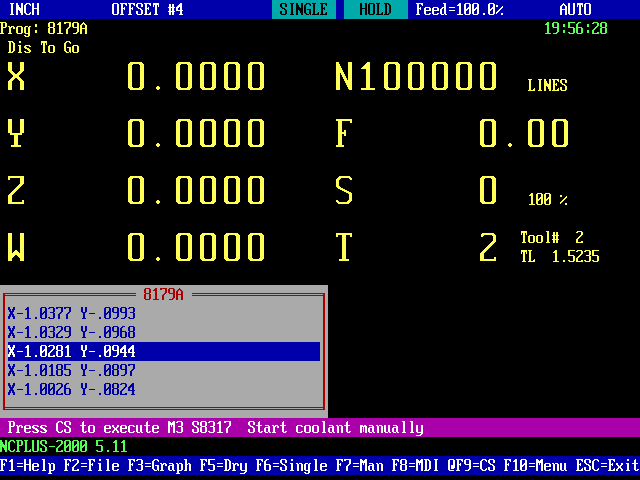
Task: Click the Press CS to execute M3 S8317 message
Action: [x=120, y=428]
